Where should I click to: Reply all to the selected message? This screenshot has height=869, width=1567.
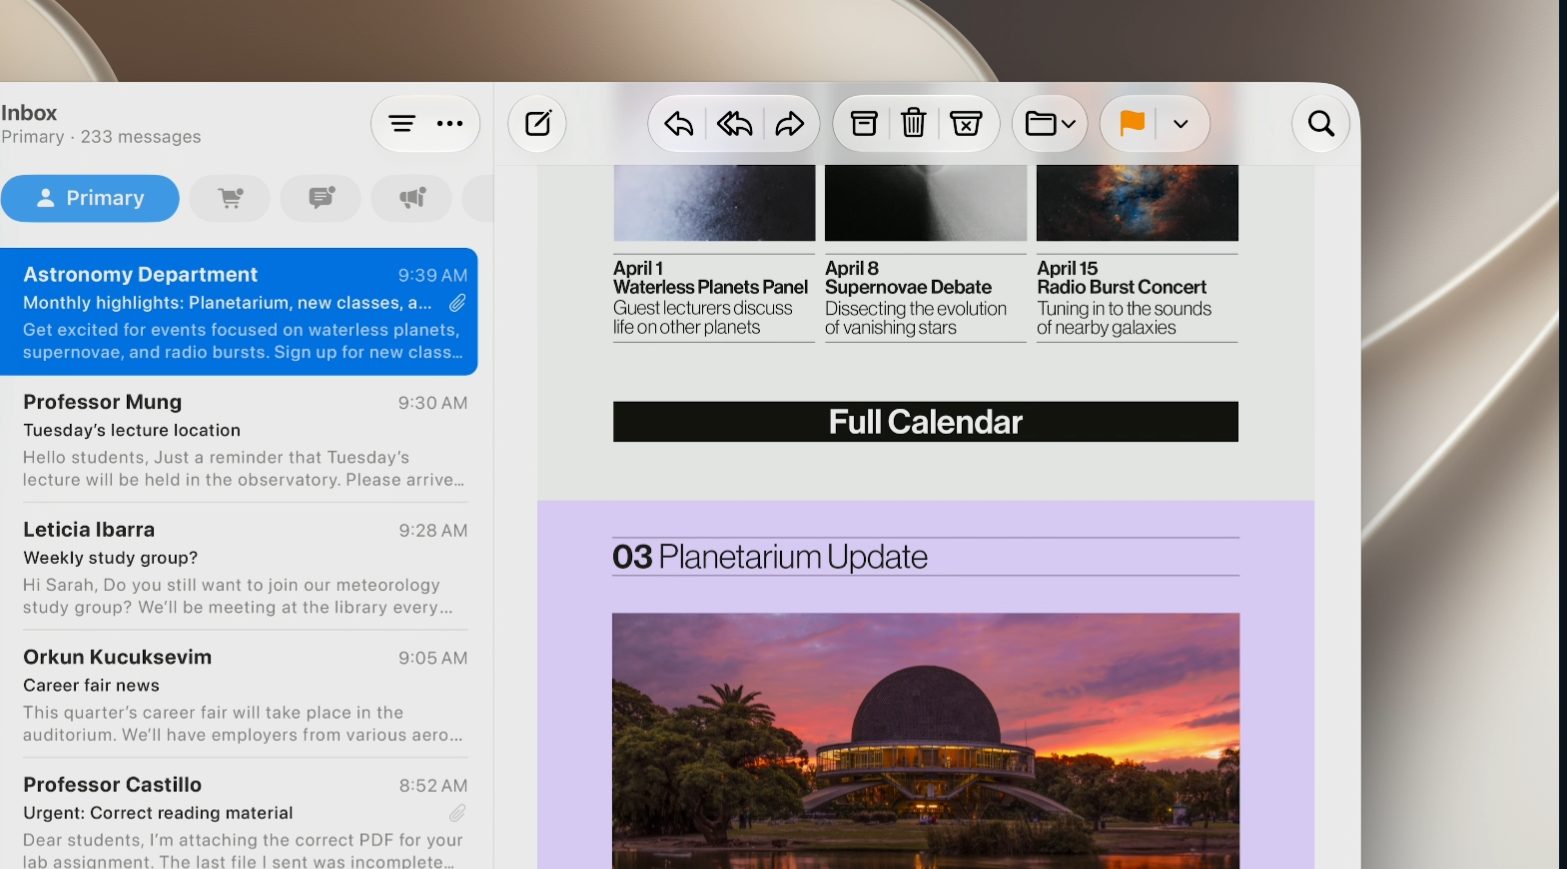(735, 124)
